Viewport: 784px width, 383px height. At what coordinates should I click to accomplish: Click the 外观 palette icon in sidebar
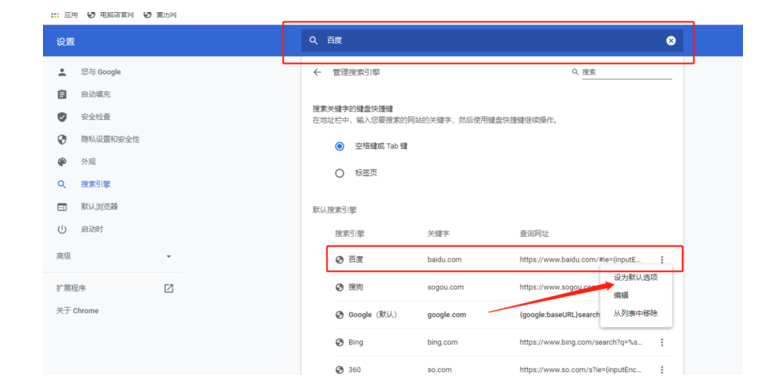pos(62,162)
